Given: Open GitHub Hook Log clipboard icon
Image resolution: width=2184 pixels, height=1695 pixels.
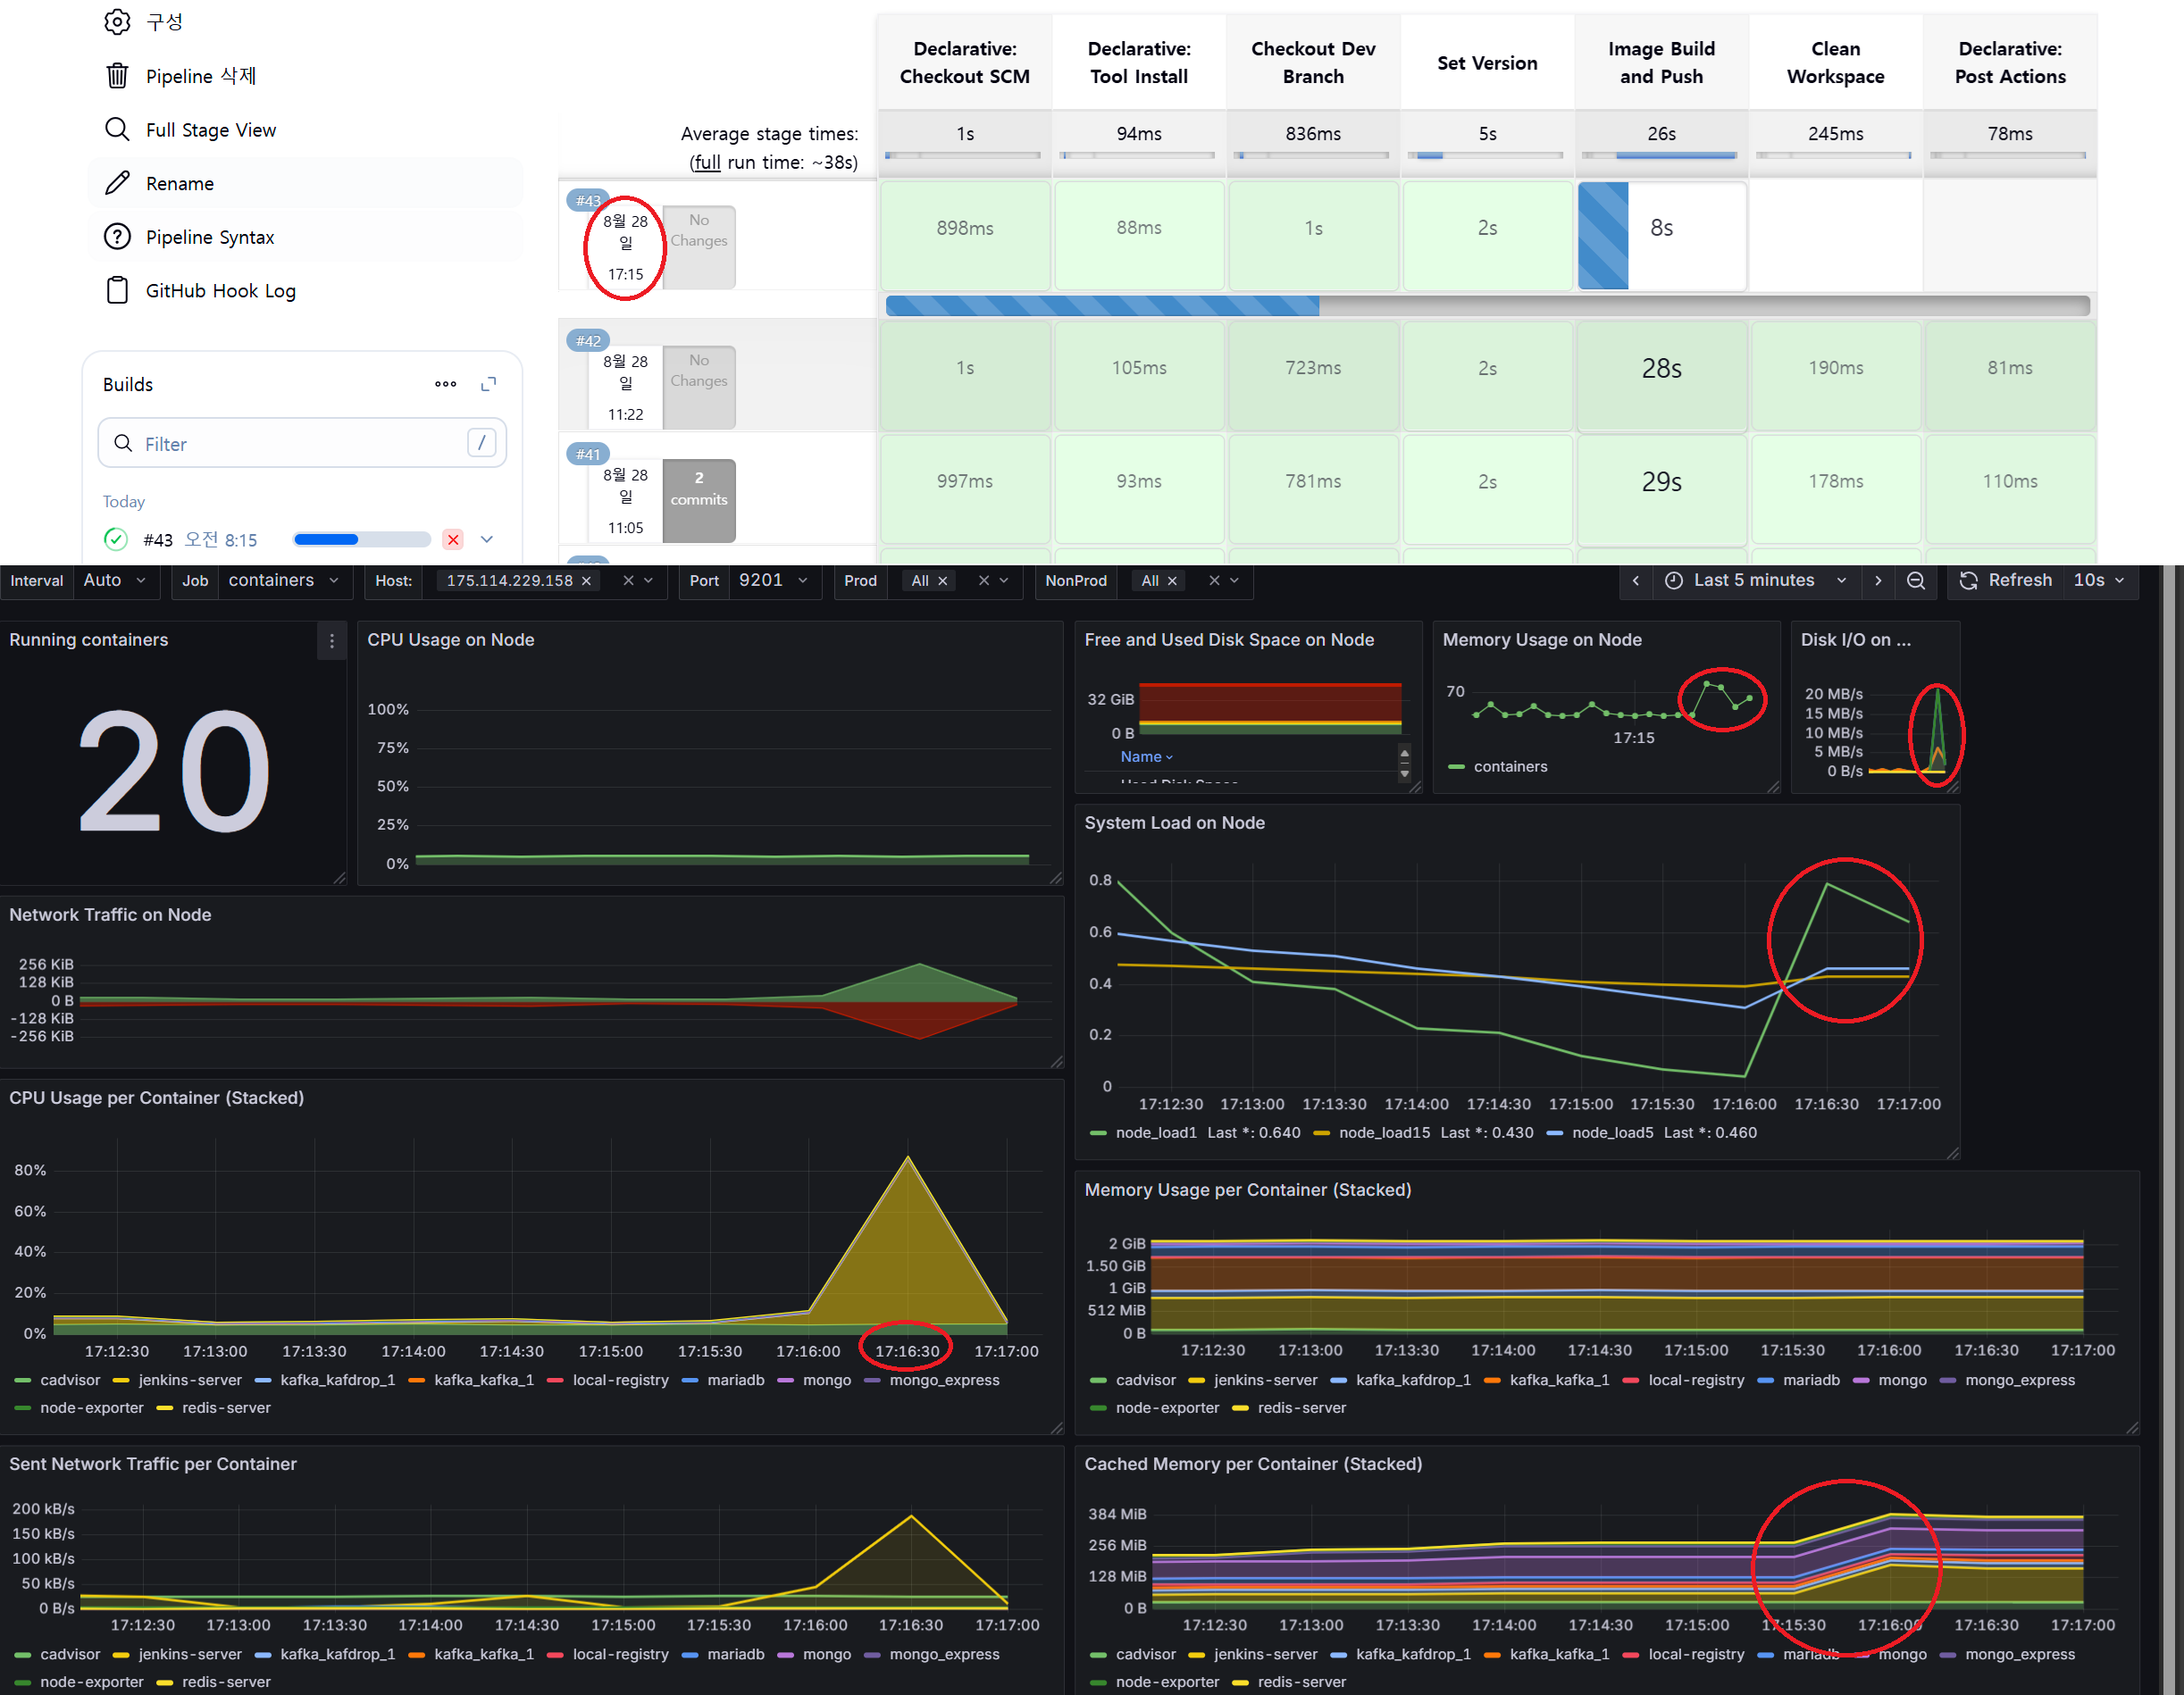Looking at the screenshot, I should 117,290.
